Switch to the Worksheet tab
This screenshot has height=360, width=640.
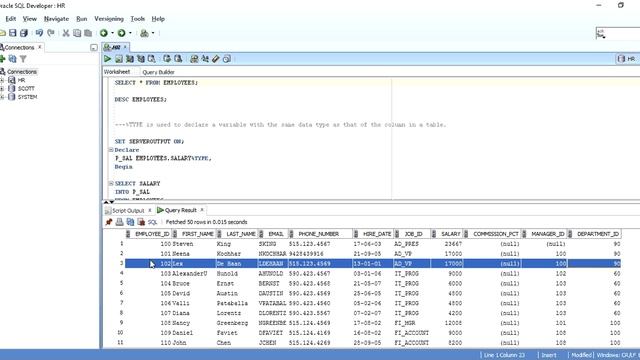click(117, 72)
